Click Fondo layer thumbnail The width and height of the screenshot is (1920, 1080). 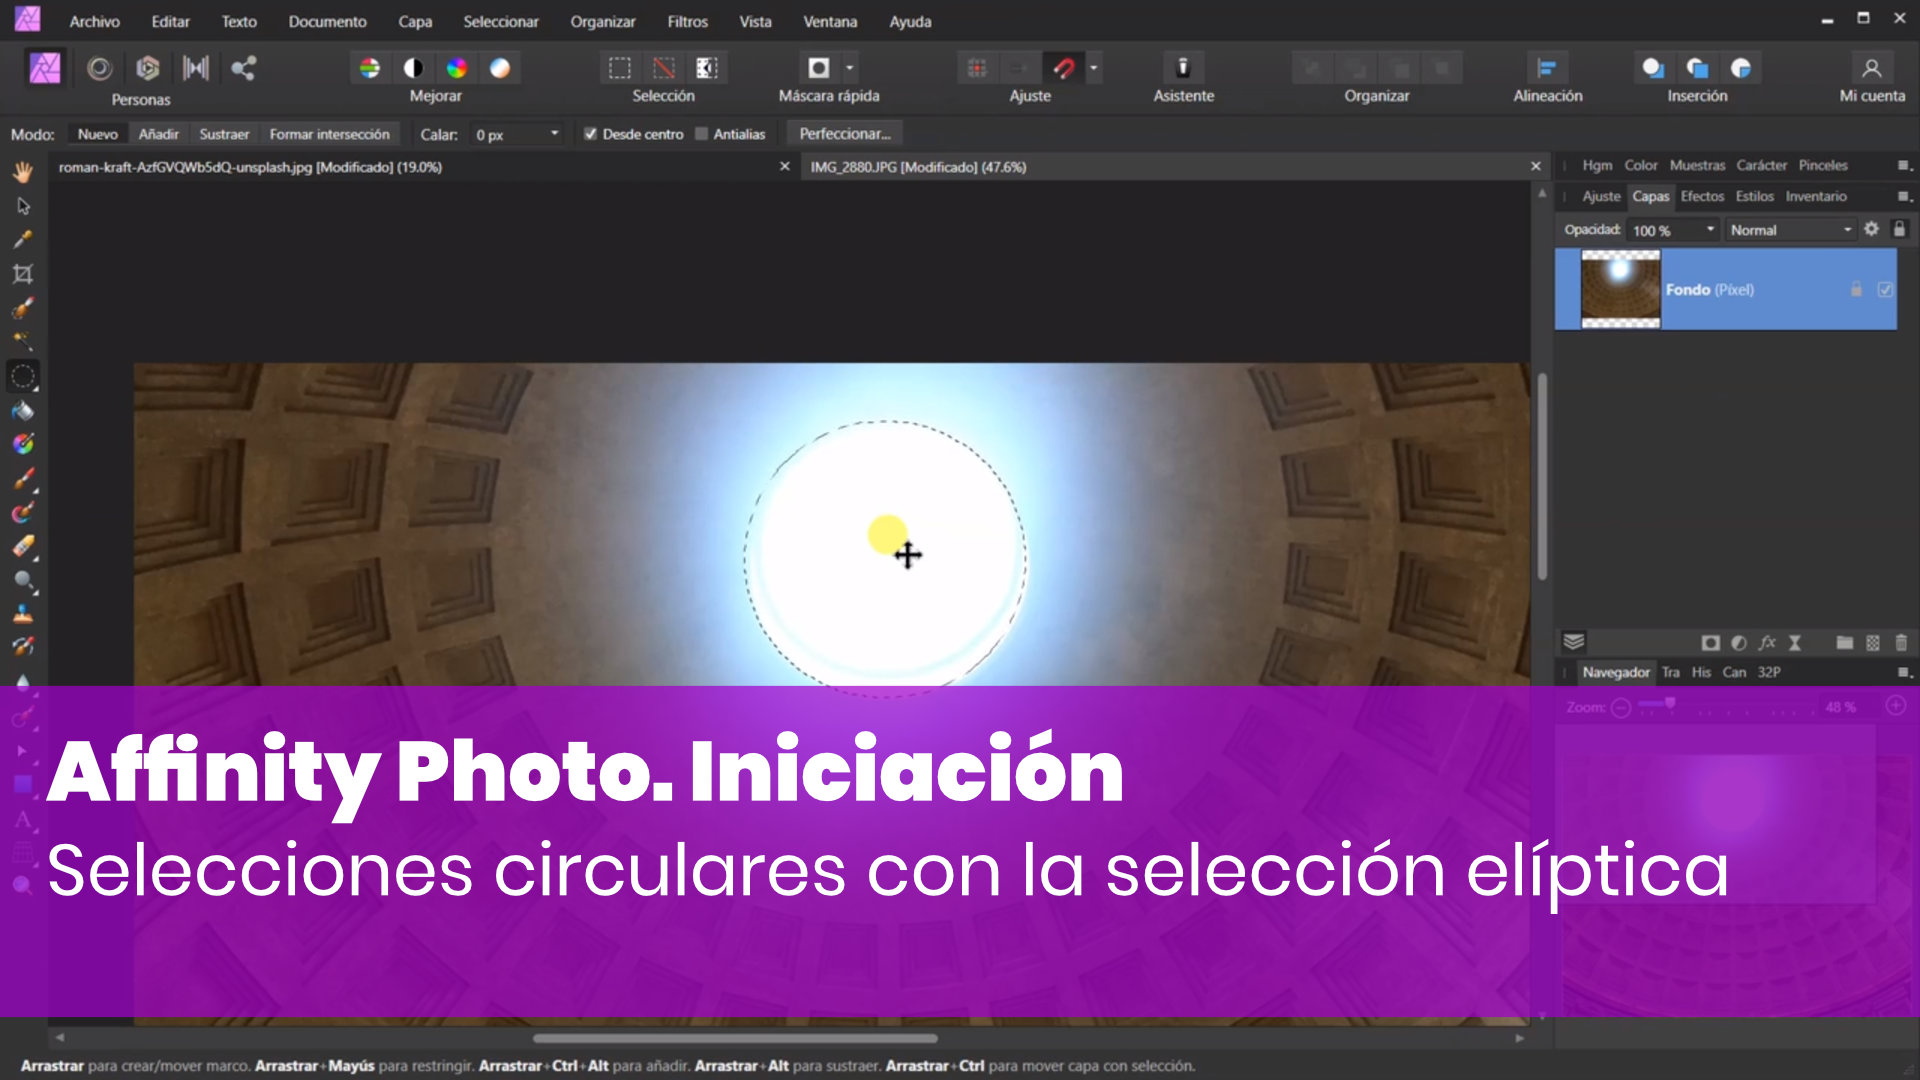pos(1620,290)
